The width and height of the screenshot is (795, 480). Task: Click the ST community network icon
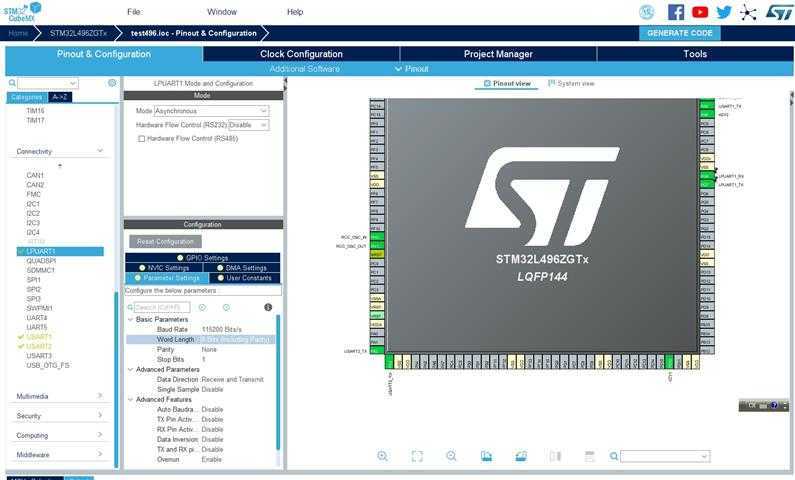click(x=748, y=12)
